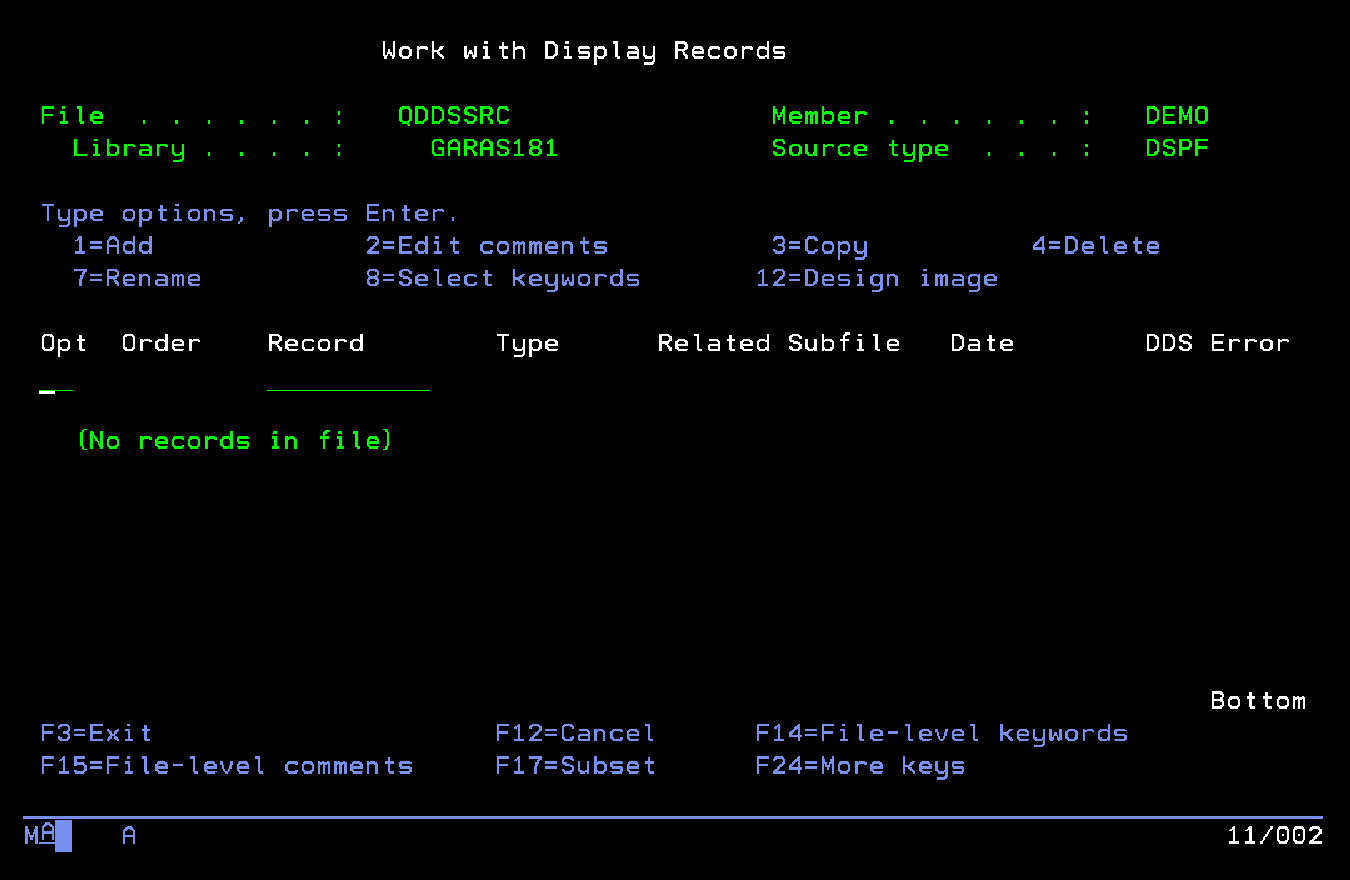Click the DEMO member name

coord(1177,116)
